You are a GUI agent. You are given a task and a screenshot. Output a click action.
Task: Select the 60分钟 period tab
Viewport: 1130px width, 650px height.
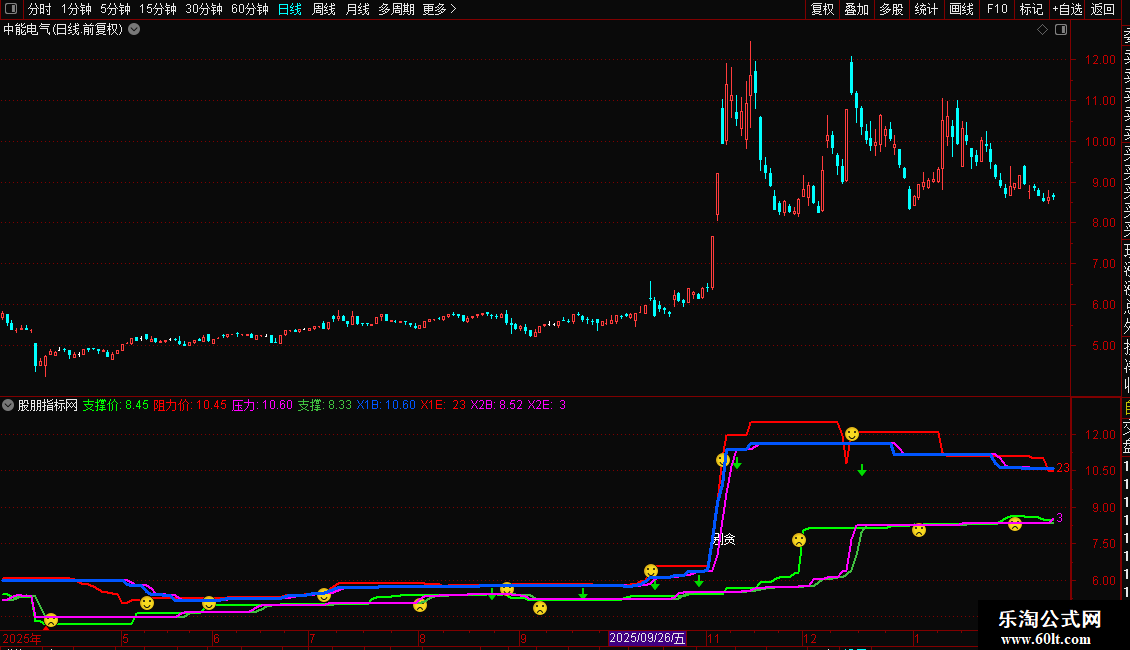click(250, 9)
